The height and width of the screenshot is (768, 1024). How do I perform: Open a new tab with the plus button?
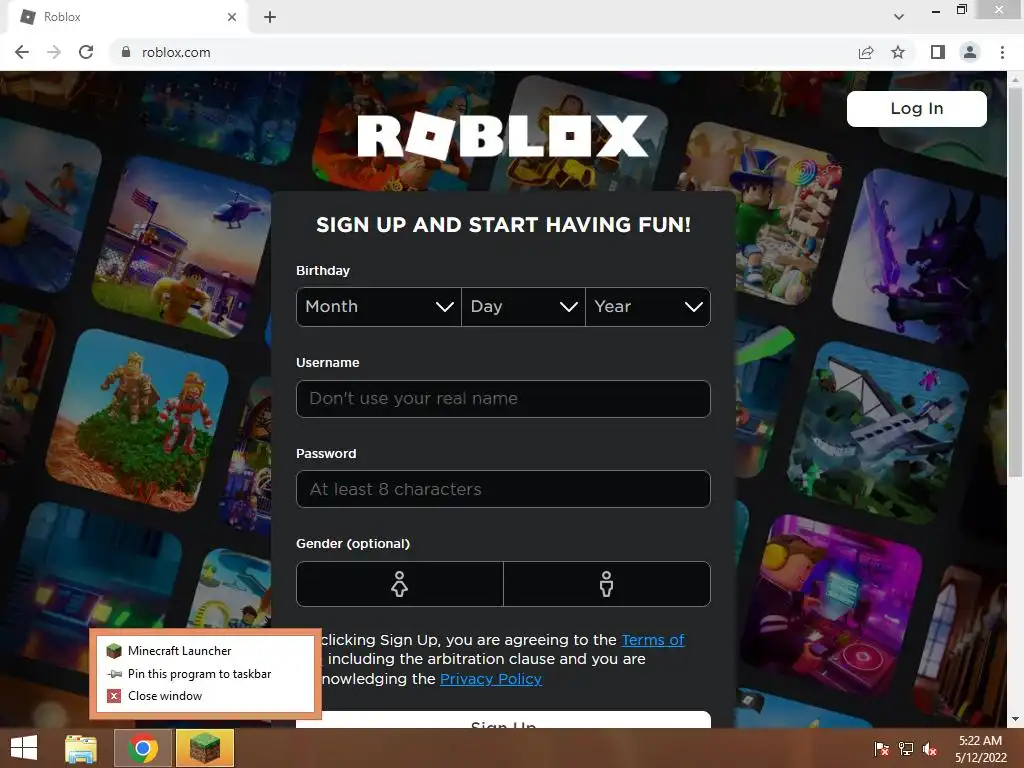coord(270,17)
